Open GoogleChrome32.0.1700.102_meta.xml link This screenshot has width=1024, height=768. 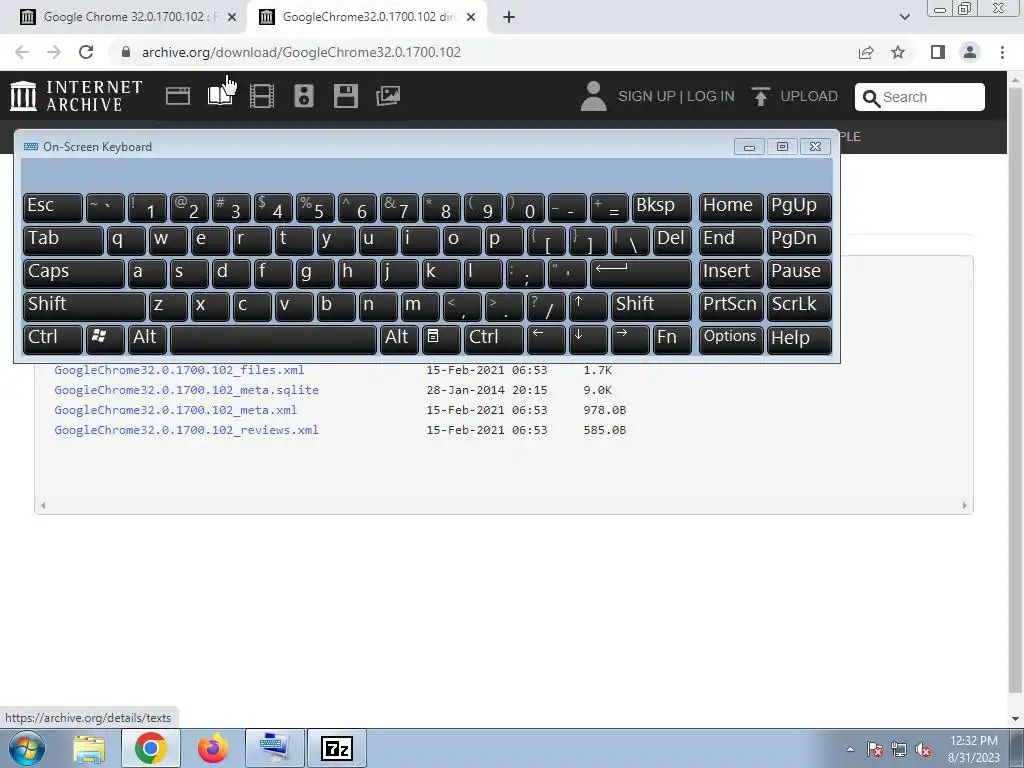pyautogui.click(x=176, y=410)
